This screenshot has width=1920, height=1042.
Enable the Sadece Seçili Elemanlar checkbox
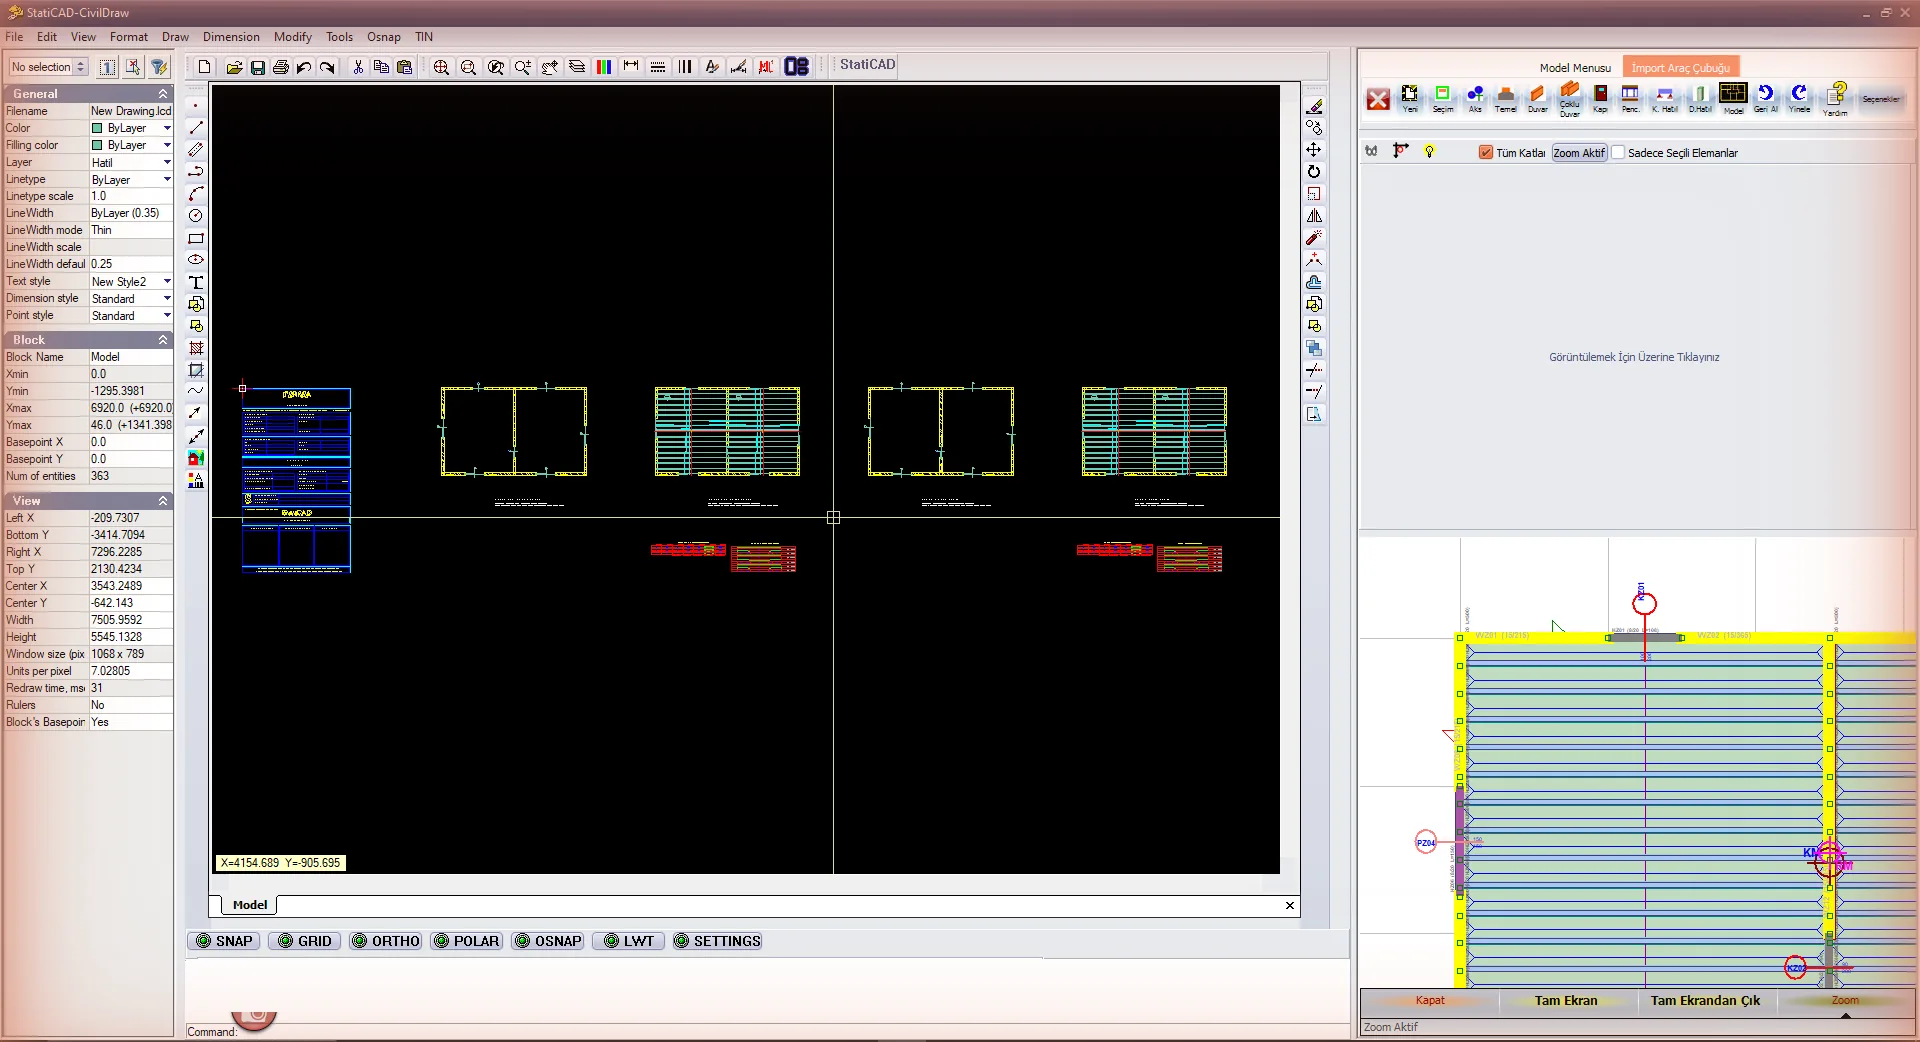pos(1618,153)
